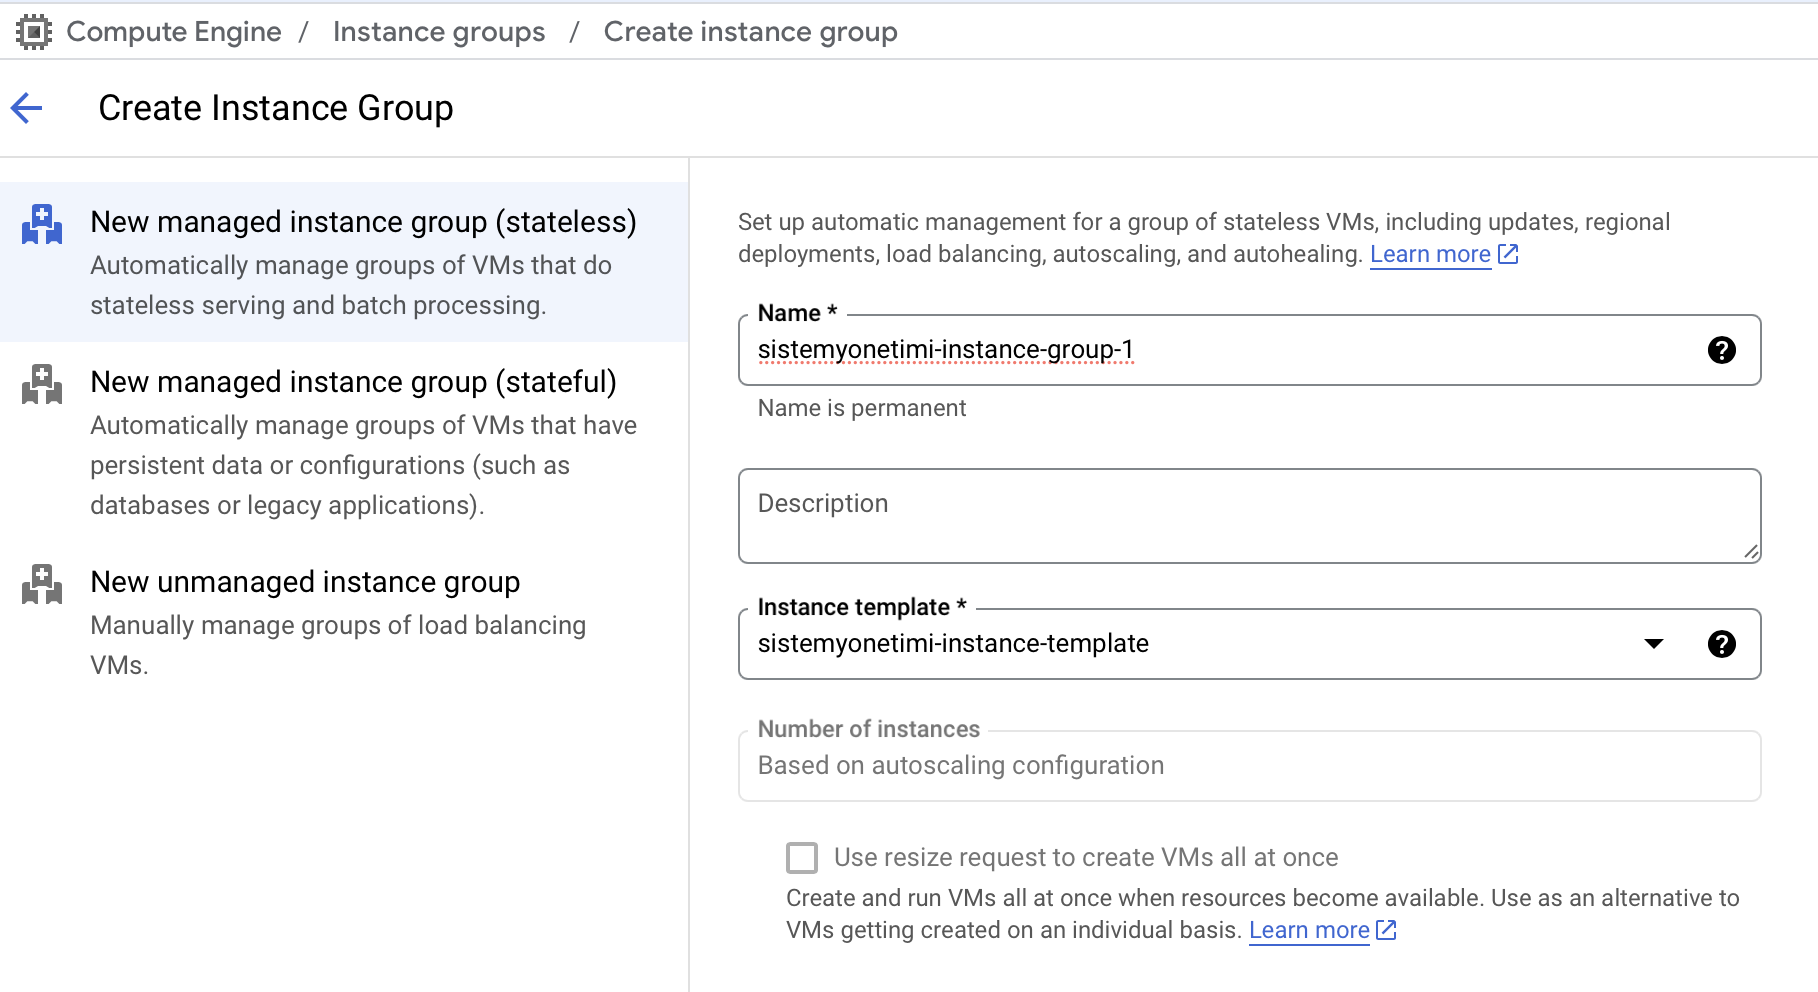Go back with the blue arrow

pyautogui.click(x=27, y=108)
